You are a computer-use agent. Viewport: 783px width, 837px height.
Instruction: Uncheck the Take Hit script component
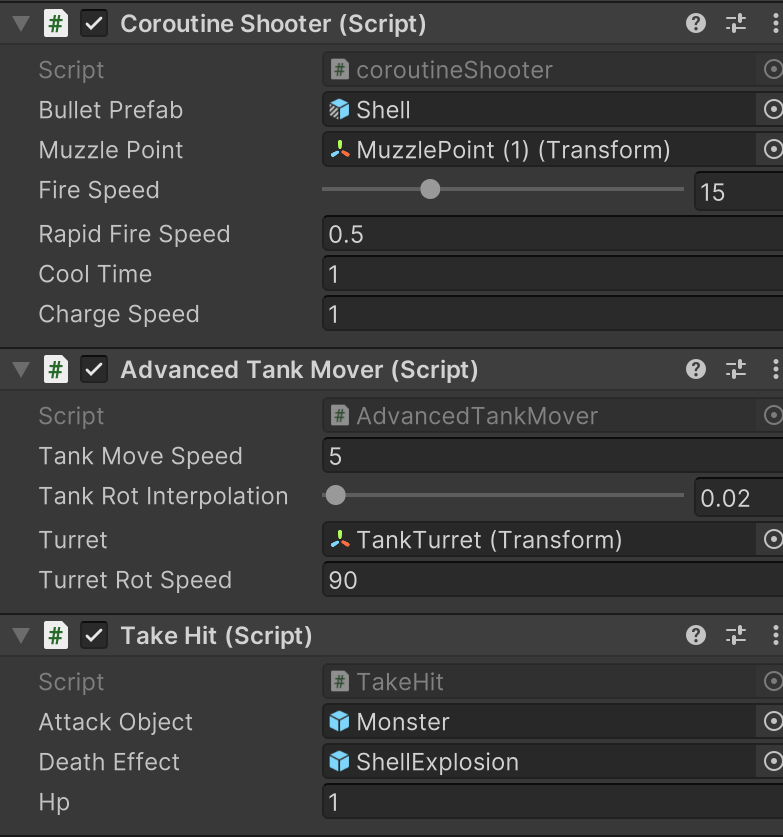tap(94, 636)
